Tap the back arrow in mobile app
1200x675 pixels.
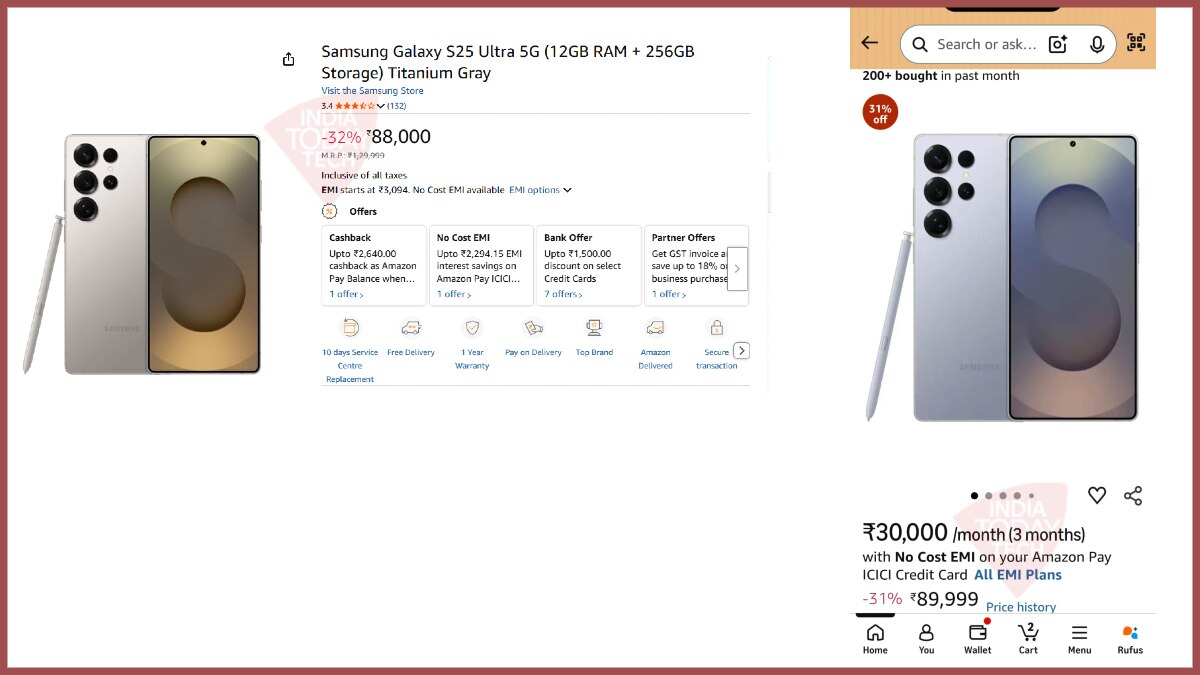[869, 43]
